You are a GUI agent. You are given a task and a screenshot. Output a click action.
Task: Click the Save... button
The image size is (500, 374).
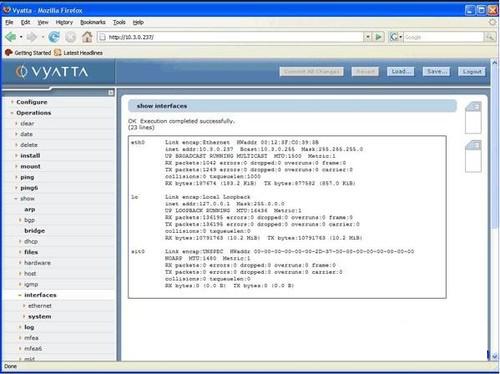coord(436,72)
